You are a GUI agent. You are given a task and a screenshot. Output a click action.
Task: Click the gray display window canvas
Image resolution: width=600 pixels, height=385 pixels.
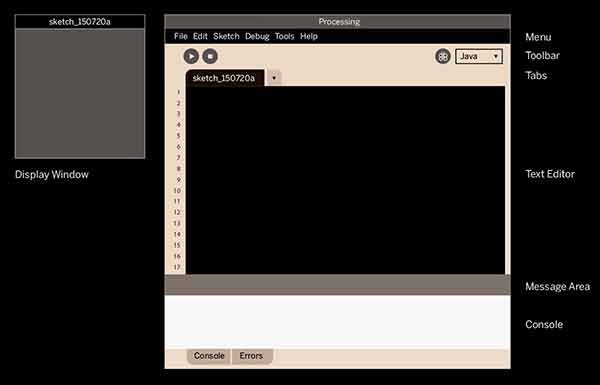80,93
